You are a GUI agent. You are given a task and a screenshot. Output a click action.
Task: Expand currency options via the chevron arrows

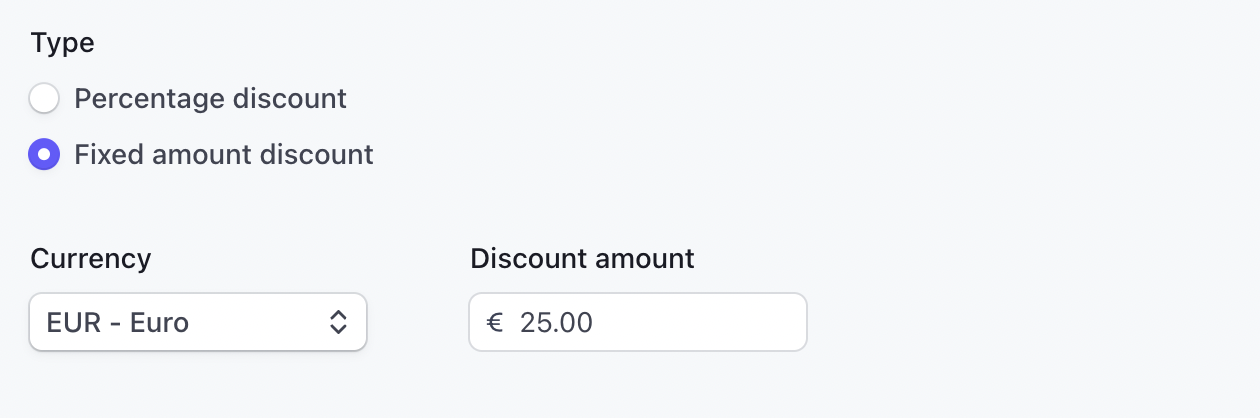pos(338,322)
